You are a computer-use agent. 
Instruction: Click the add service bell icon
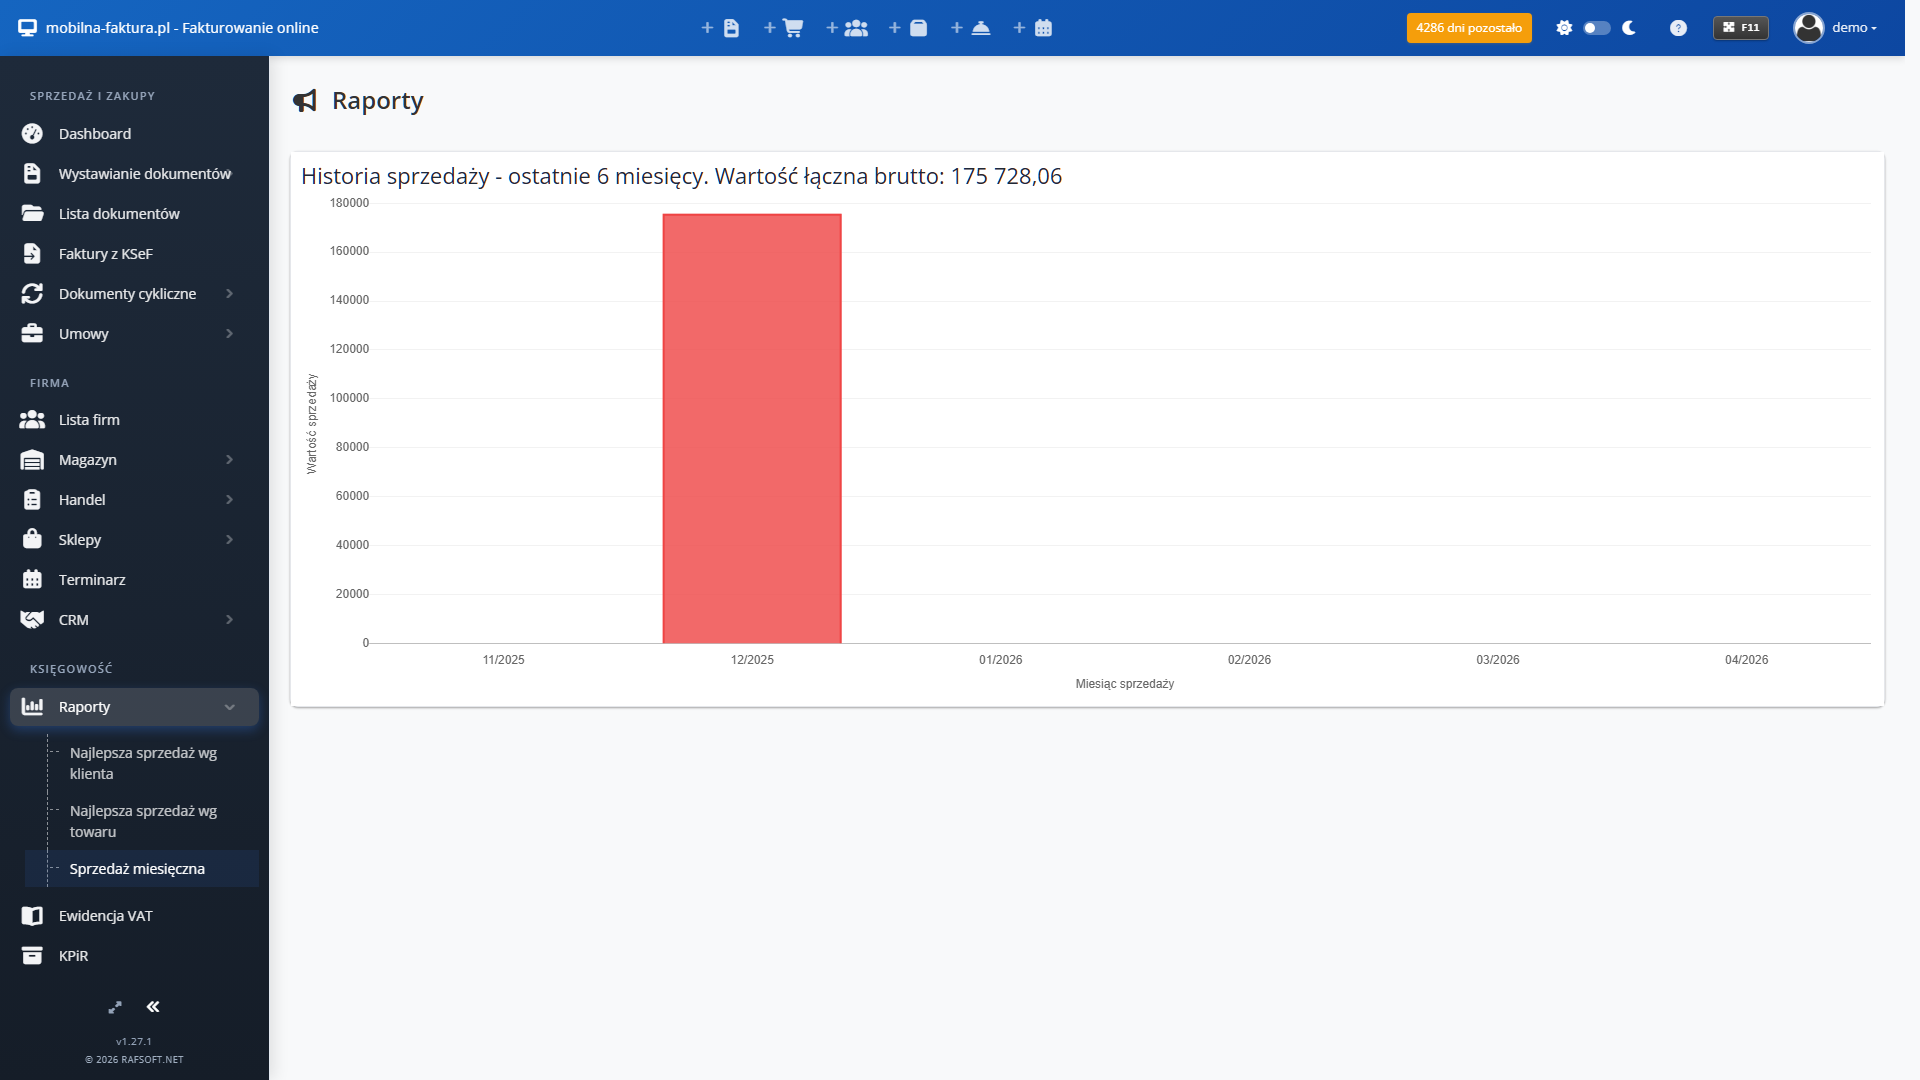pos(971,28)
